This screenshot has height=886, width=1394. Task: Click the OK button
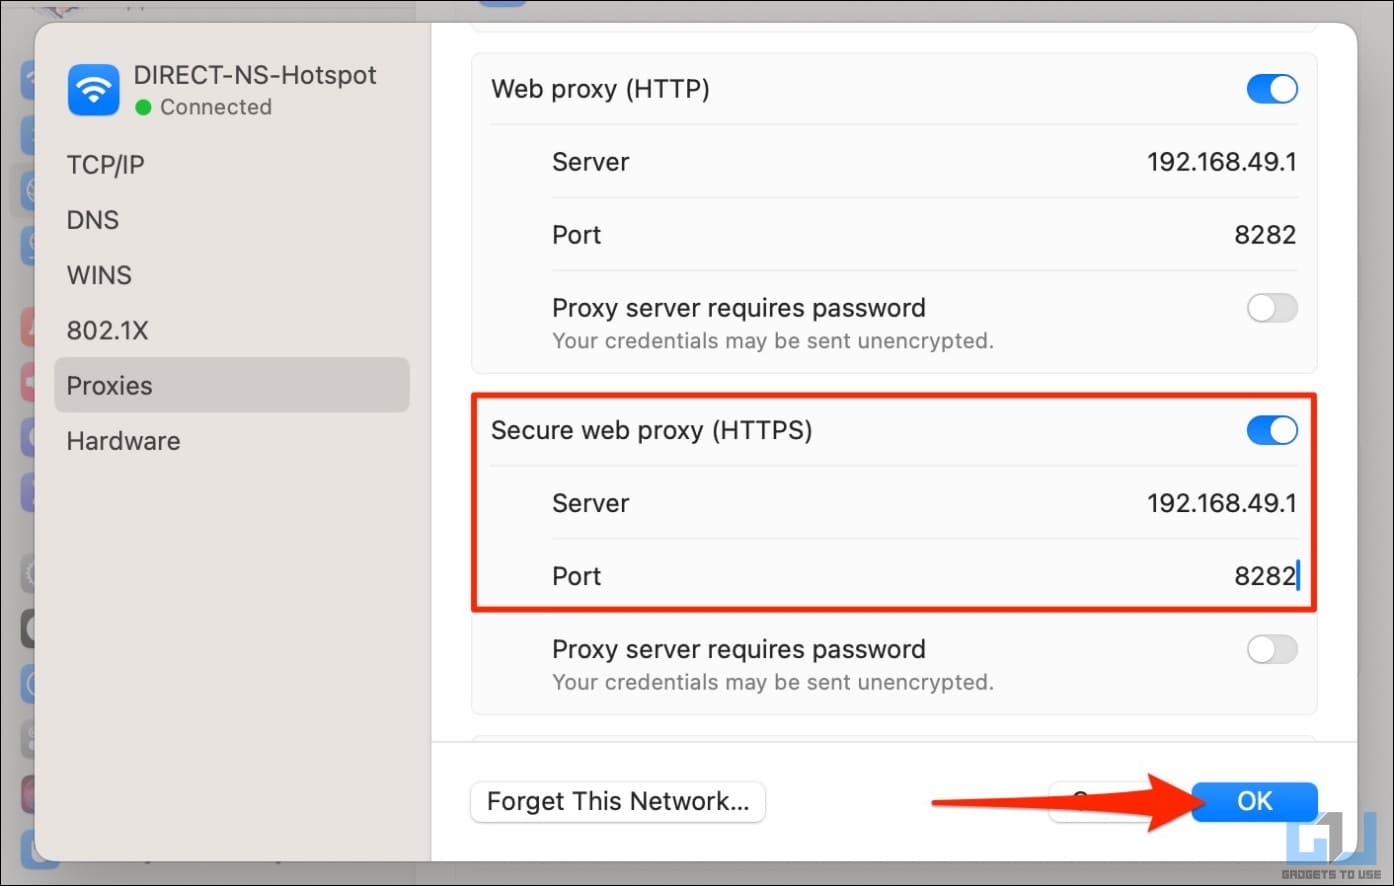pos(1254,801)
